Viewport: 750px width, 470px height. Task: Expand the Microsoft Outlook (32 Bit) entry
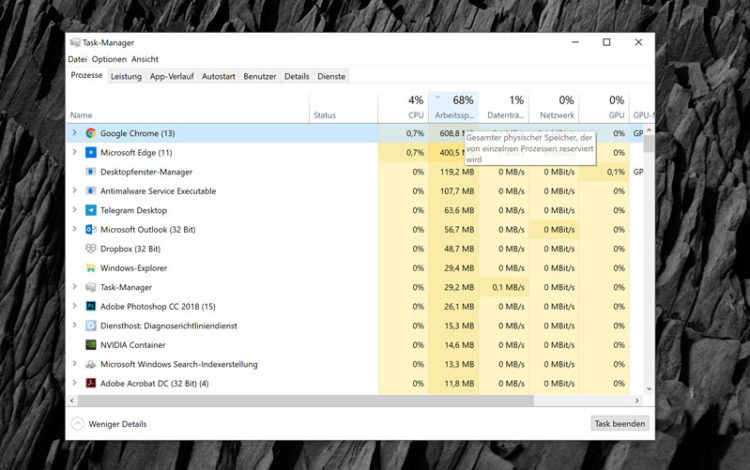(75, 229)
